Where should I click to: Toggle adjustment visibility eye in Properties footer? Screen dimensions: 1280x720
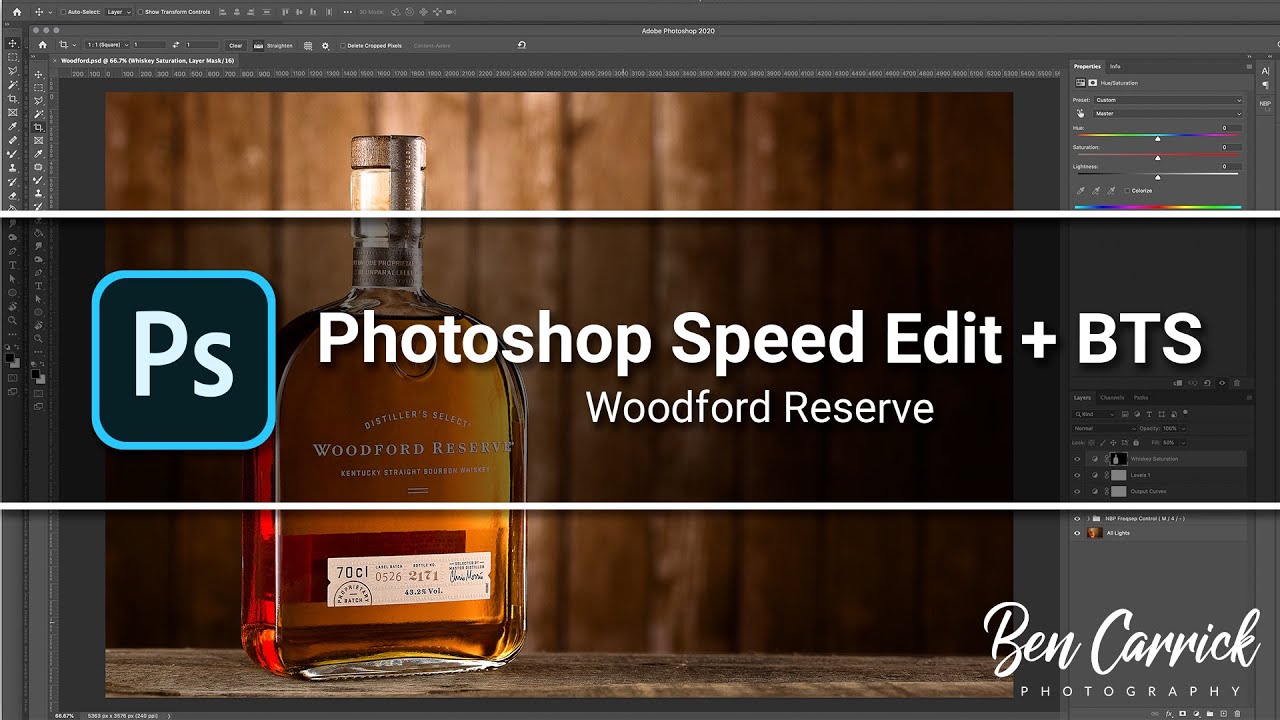click(1223, 382)
